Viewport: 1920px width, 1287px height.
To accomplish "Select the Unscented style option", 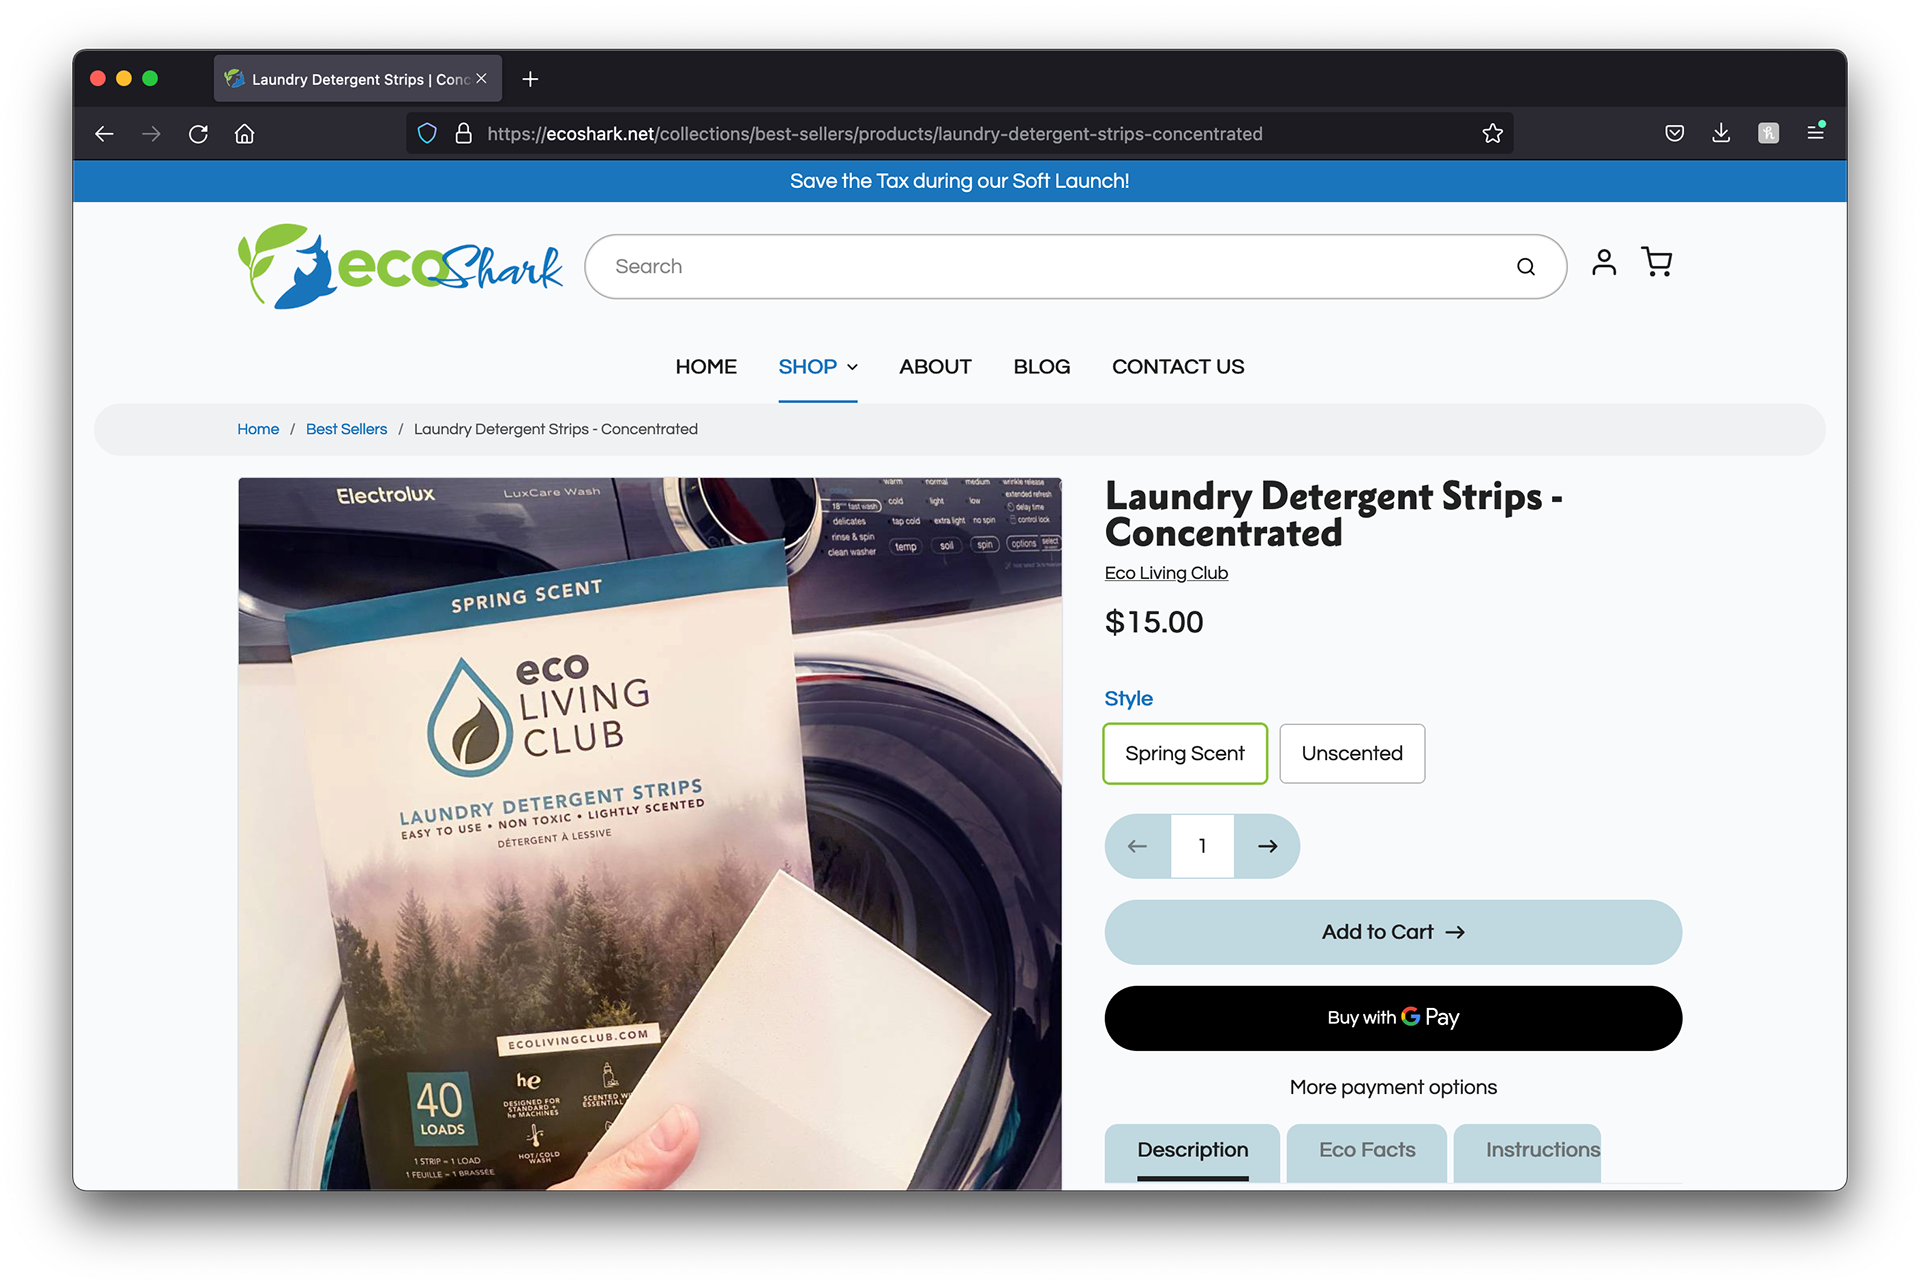I will (1352, 753).
